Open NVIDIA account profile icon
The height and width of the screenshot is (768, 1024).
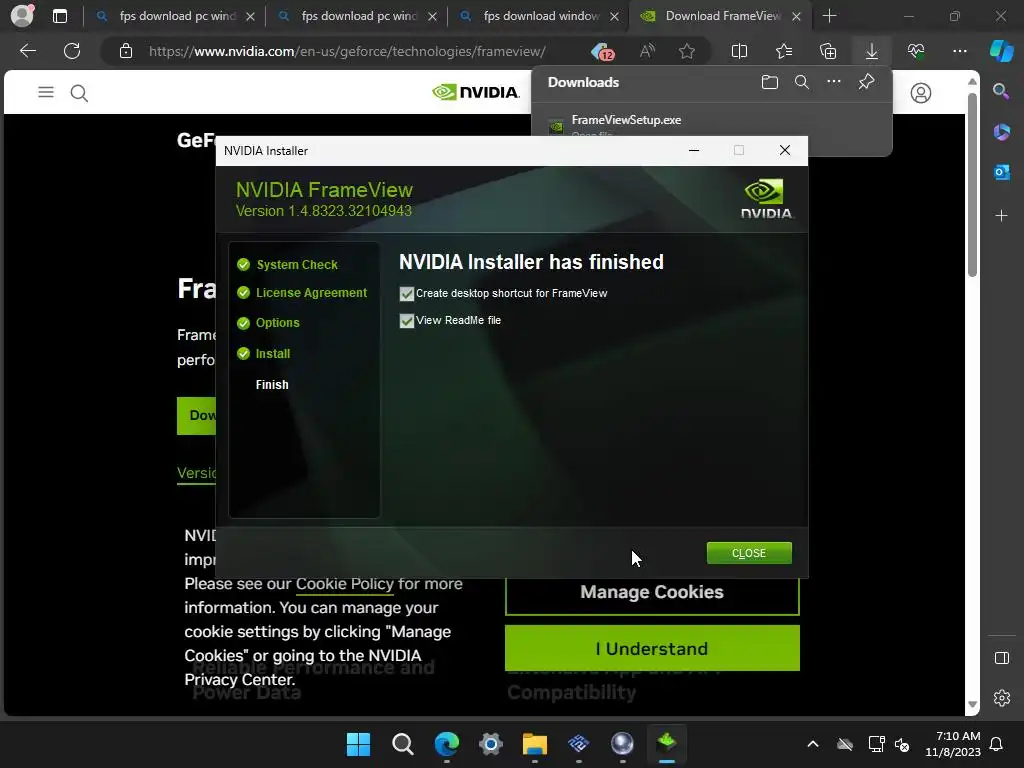[x=921, y=93]
